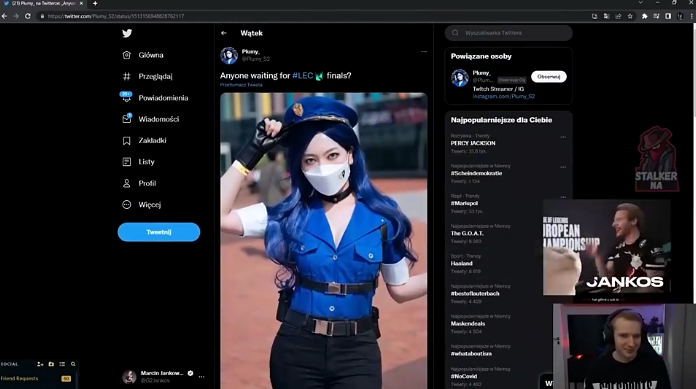The width and height of the screenshot is (696, 389).
Task: Click share page icon in address bar
Action: coord(618,16)
